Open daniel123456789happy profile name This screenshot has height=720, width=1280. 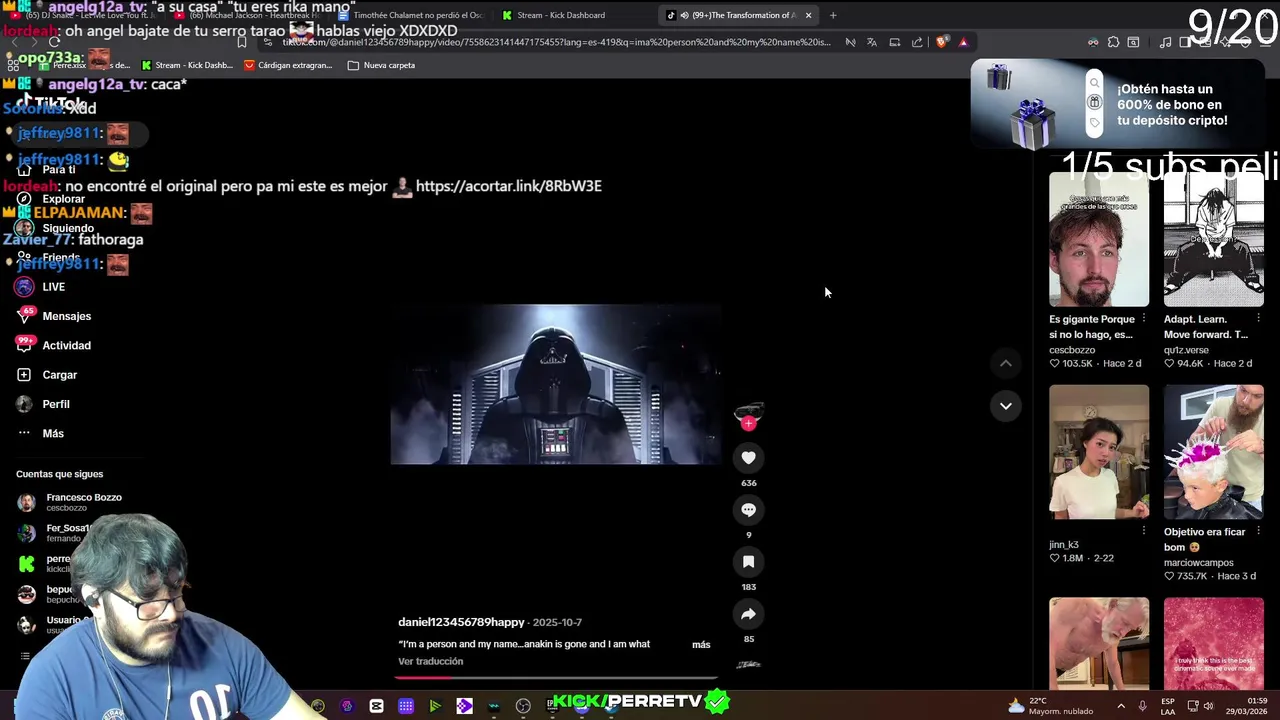[461, 622]
